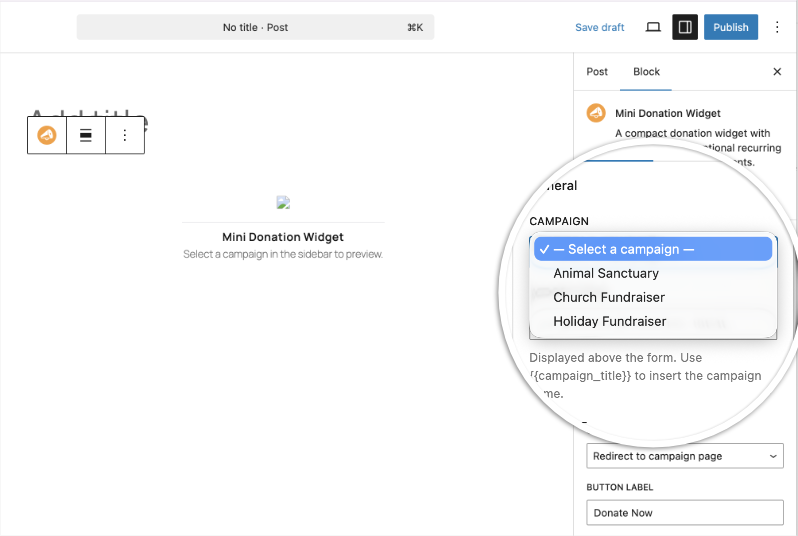This screenshot has width=798, height=536.
Task: Pick Holiday Fundraiser in the campaign dropdown
Action: (x=609, y=321)
